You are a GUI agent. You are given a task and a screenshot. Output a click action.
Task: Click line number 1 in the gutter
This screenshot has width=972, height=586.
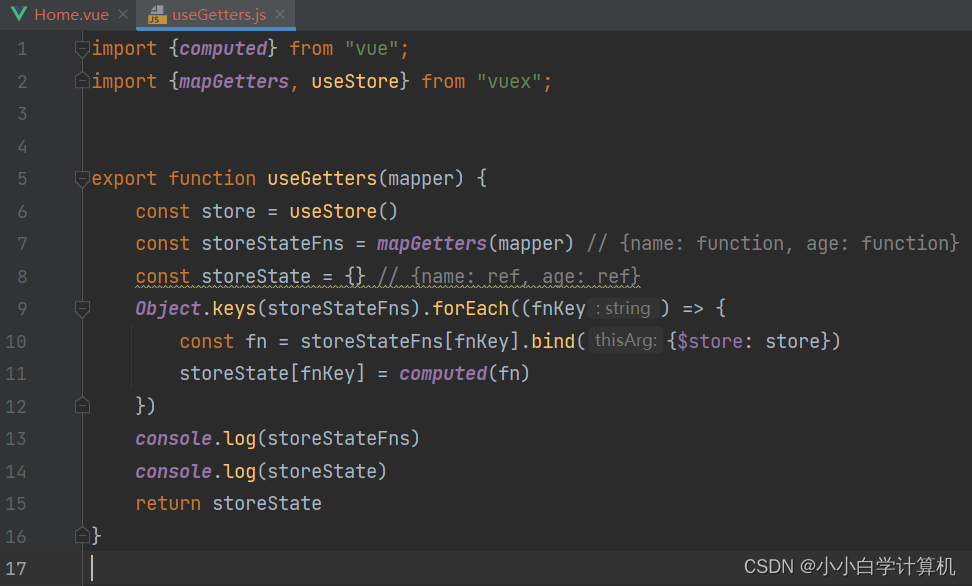click(22, 49)
